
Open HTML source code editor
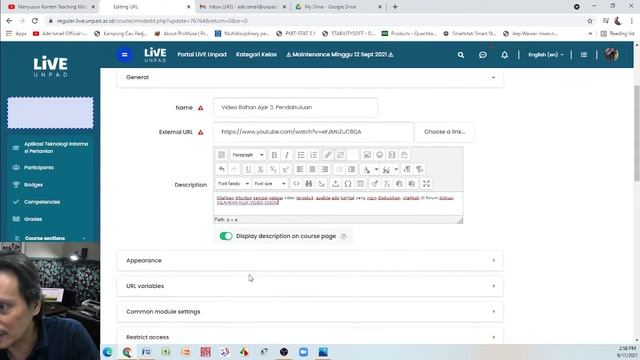click(296, 184)
